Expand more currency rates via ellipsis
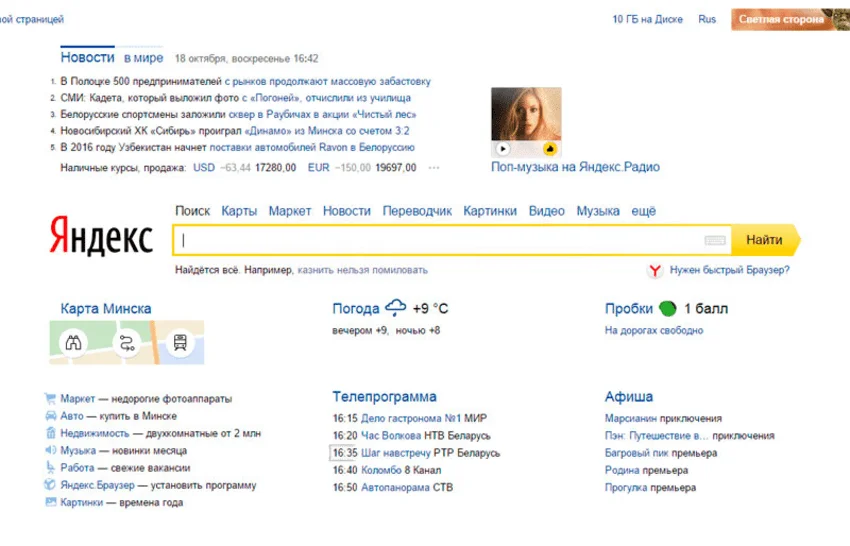 coord(433,168)
